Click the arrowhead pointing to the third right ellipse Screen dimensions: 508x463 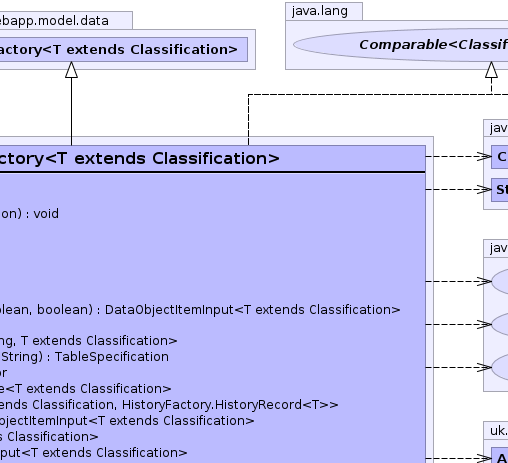[x=484, y=367]
